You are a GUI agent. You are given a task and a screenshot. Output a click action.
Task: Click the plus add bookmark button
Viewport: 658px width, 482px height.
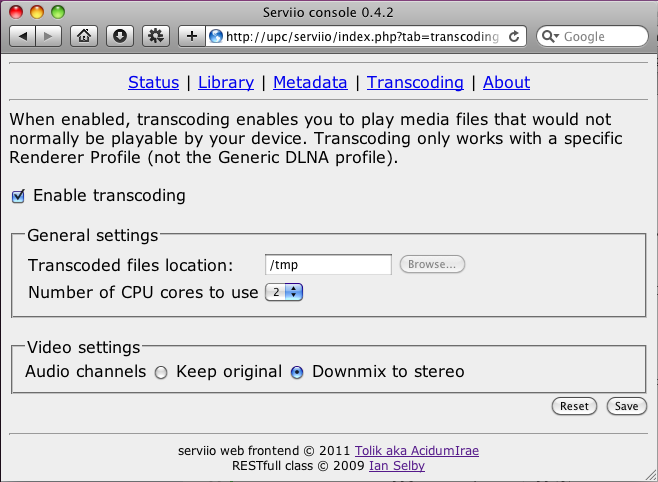point(193,37)
